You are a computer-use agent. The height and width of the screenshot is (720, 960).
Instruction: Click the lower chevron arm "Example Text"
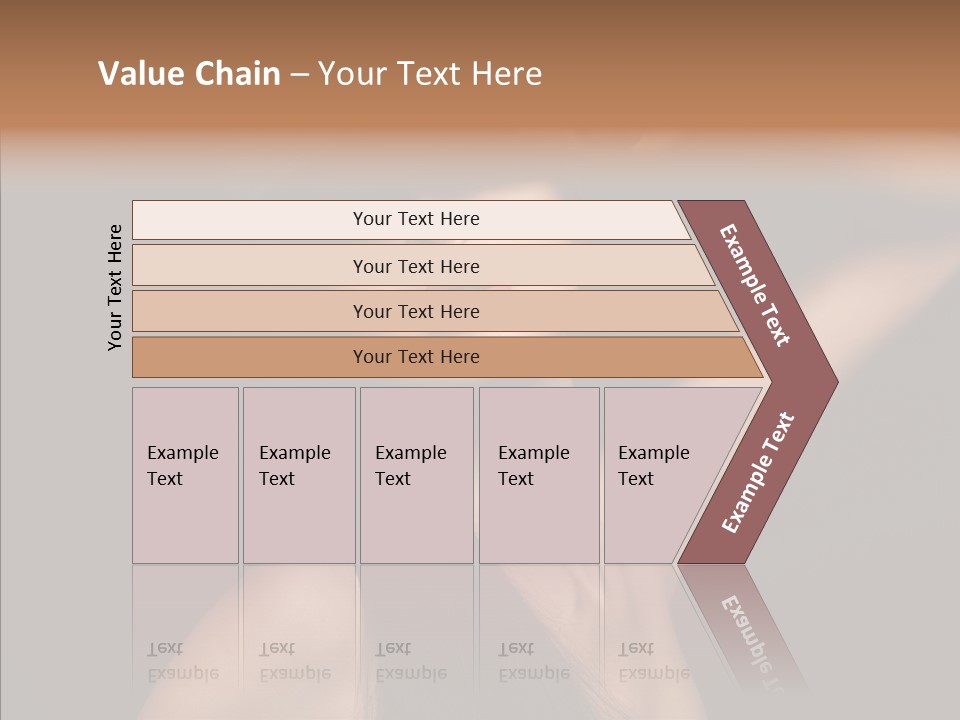(756, 472)
